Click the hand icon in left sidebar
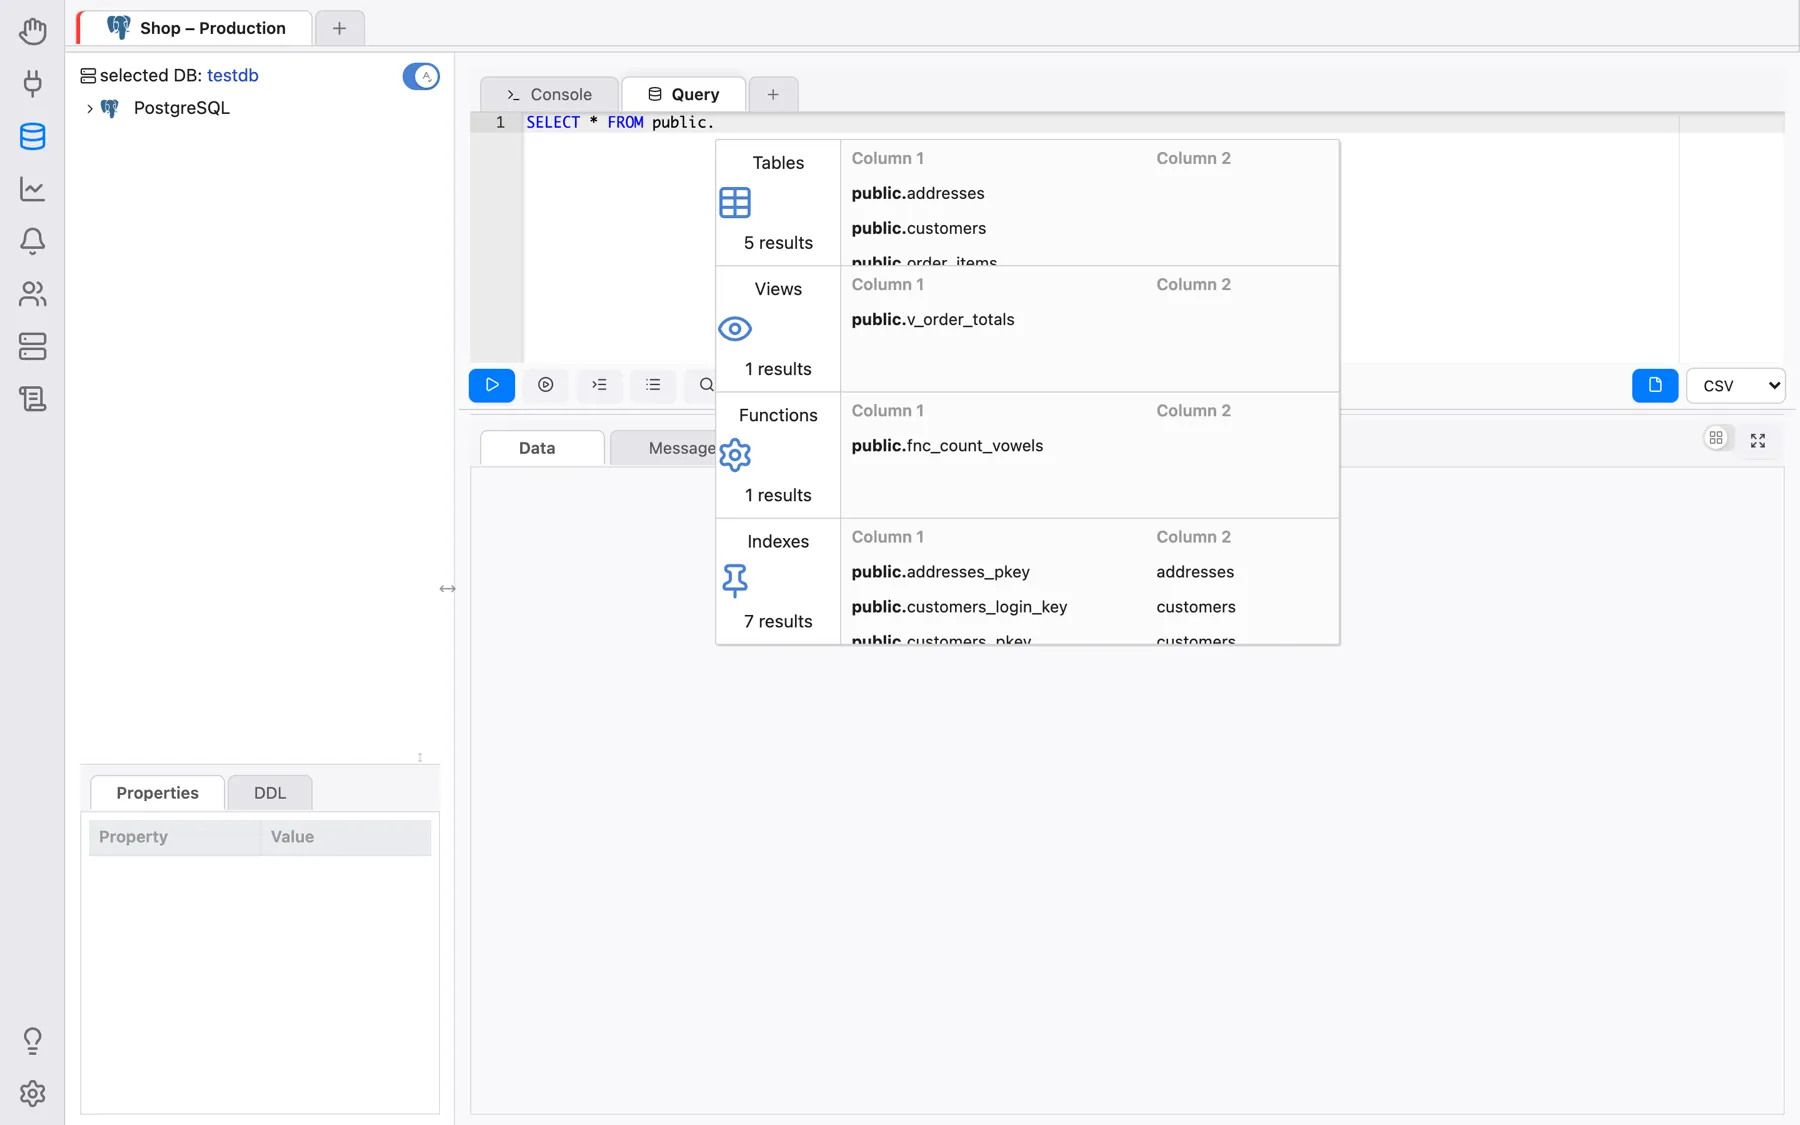Screen dimensions: 1800x1125 pyautogui.click(x=32, y=31)
